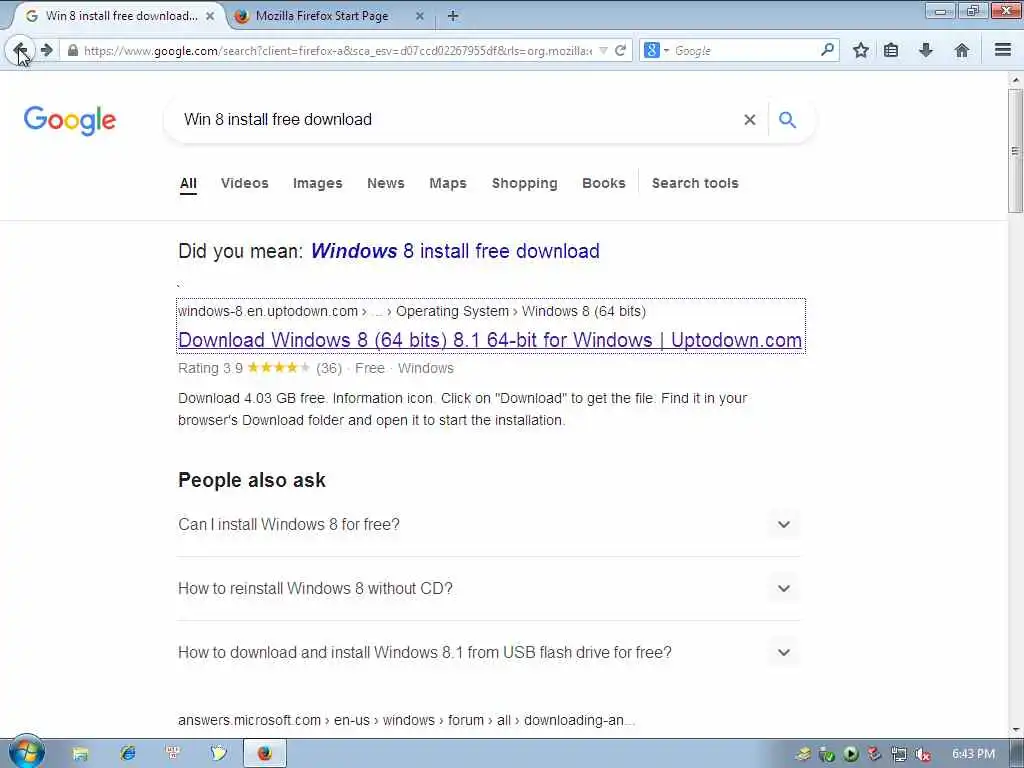Screen dimensions: 1024x768
Task: Switch to Books results
Action: coord(603,184)
